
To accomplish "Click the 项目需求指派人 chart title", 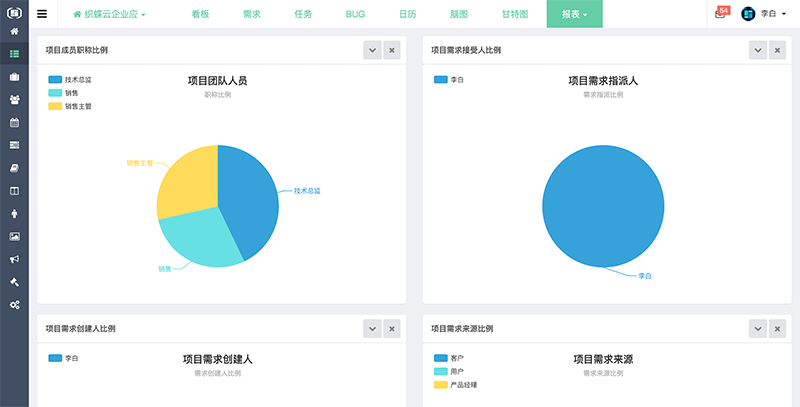I will (x=603, y=81).
